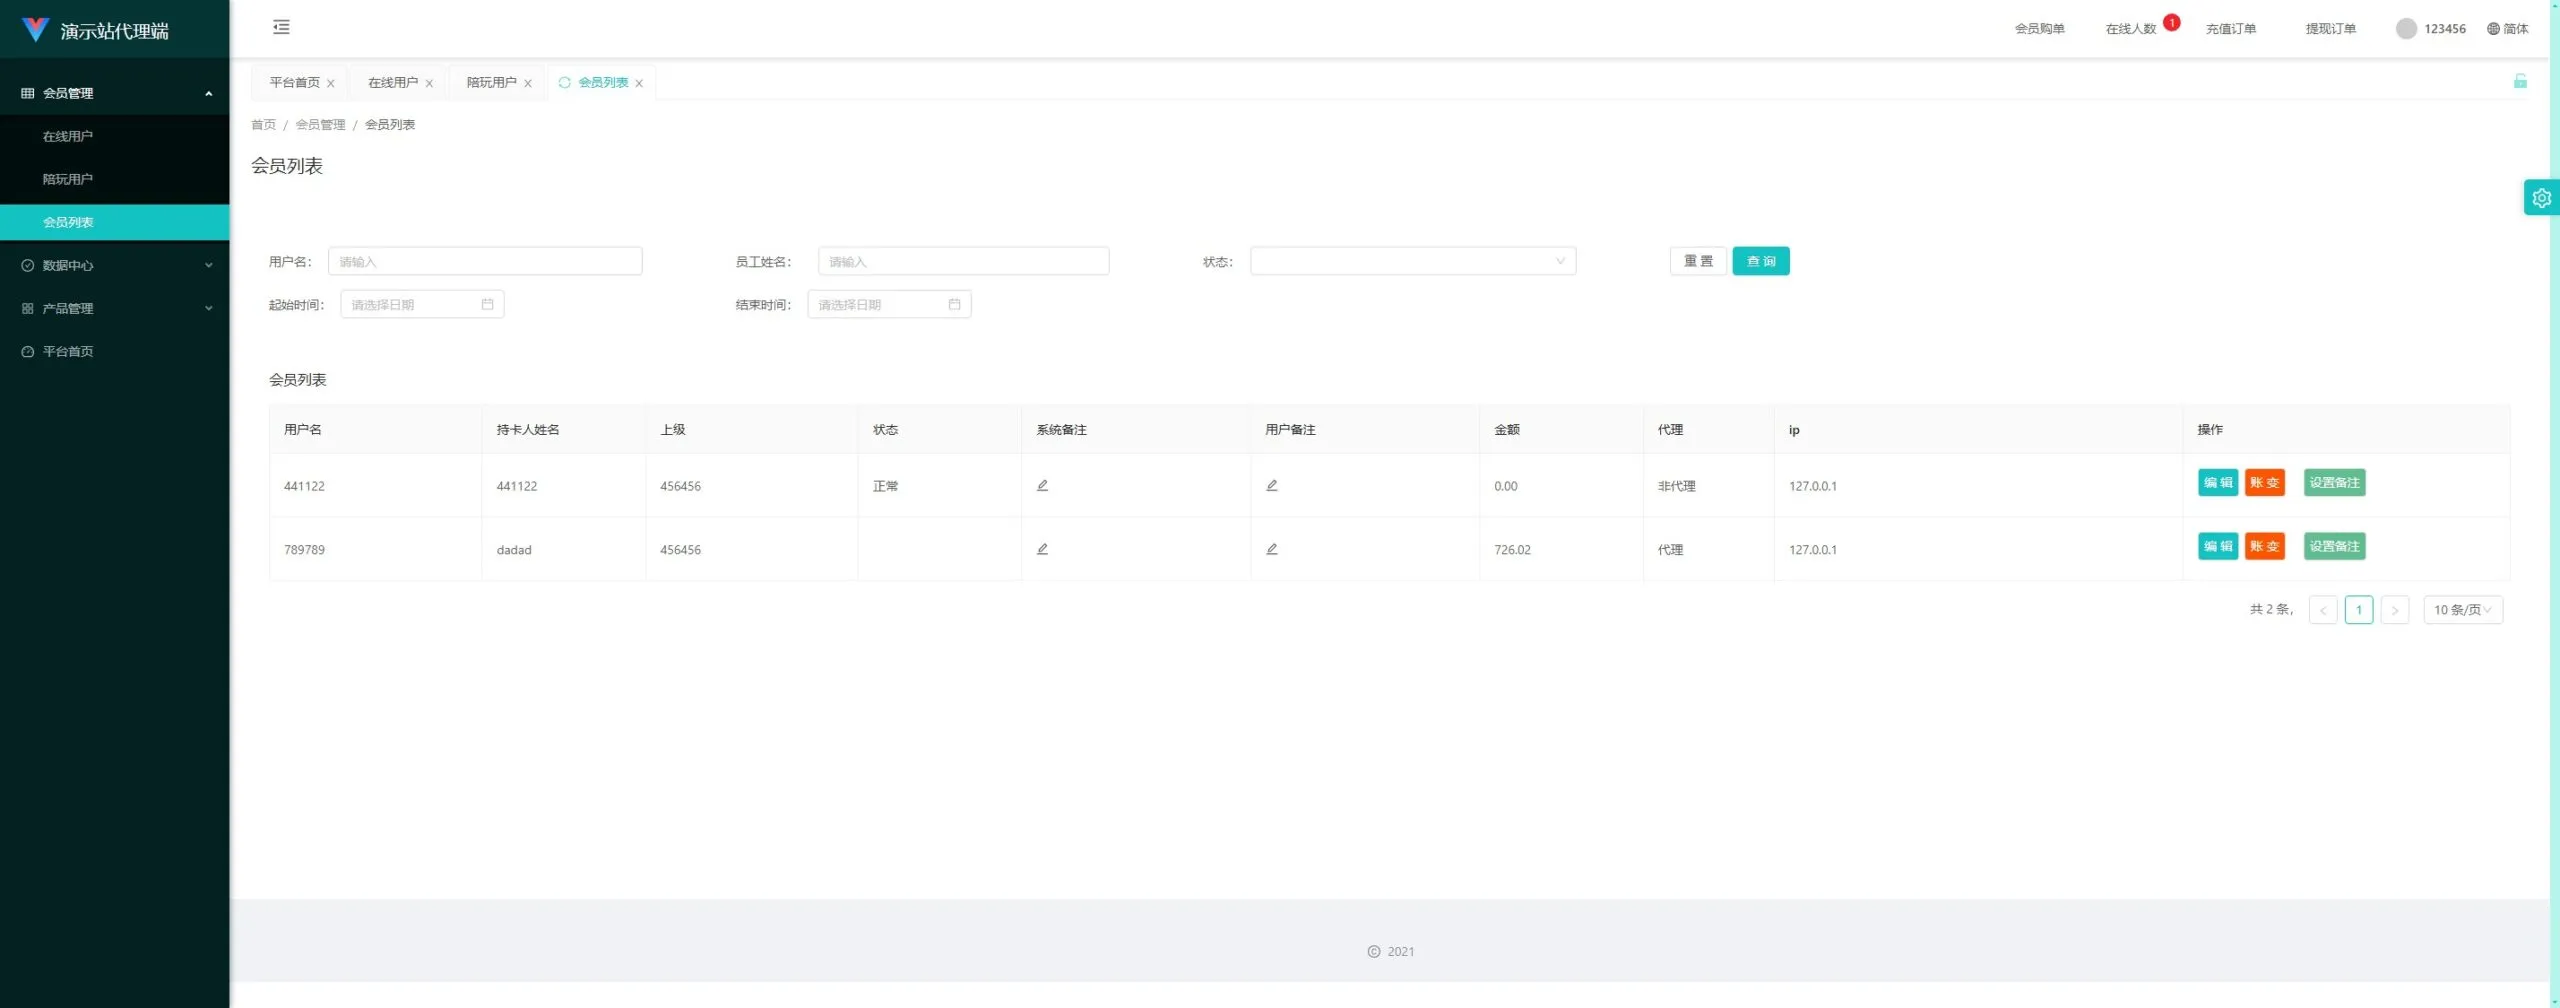Click the globe language icon
Screen dimensions: 2560x1008
pyautogui.click(x=2493, y=29)
